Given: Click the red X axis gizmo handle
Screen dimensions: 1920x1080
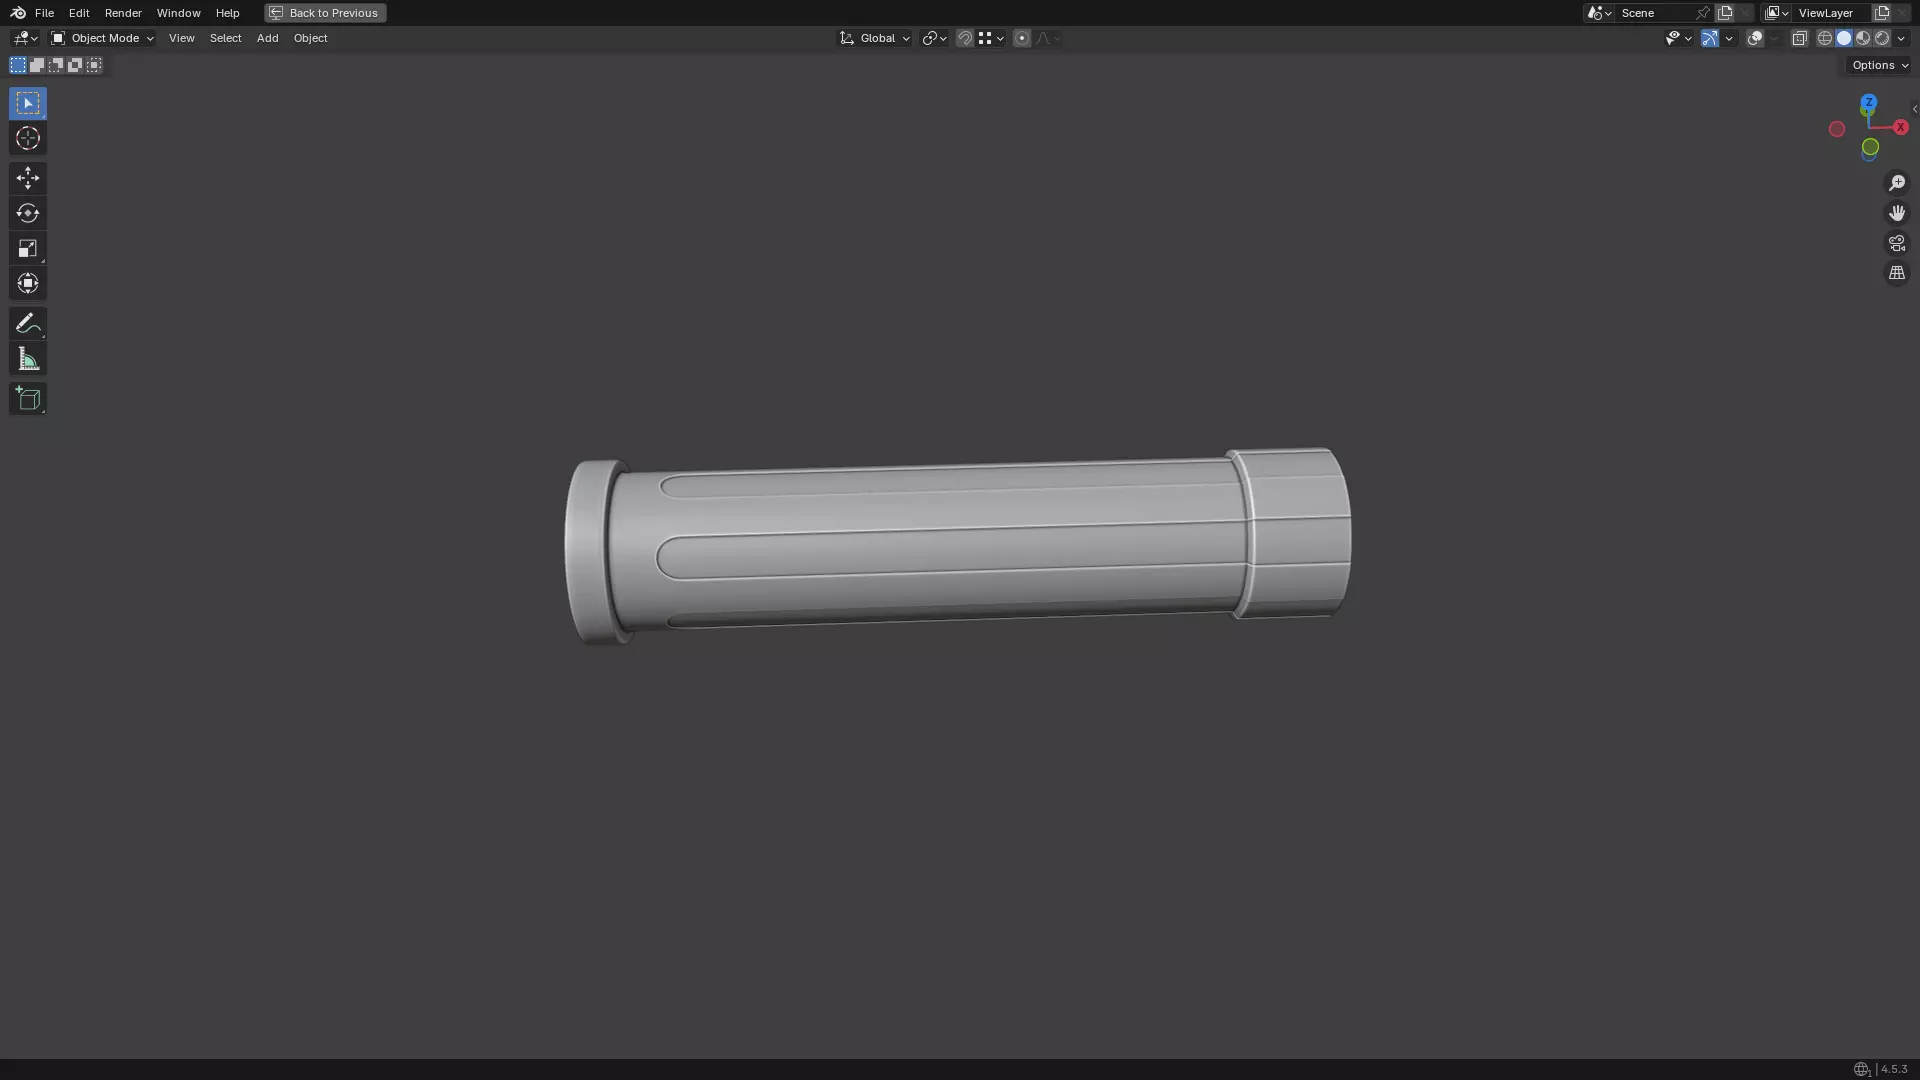Looking at the screenshot, I should 1900,127.
